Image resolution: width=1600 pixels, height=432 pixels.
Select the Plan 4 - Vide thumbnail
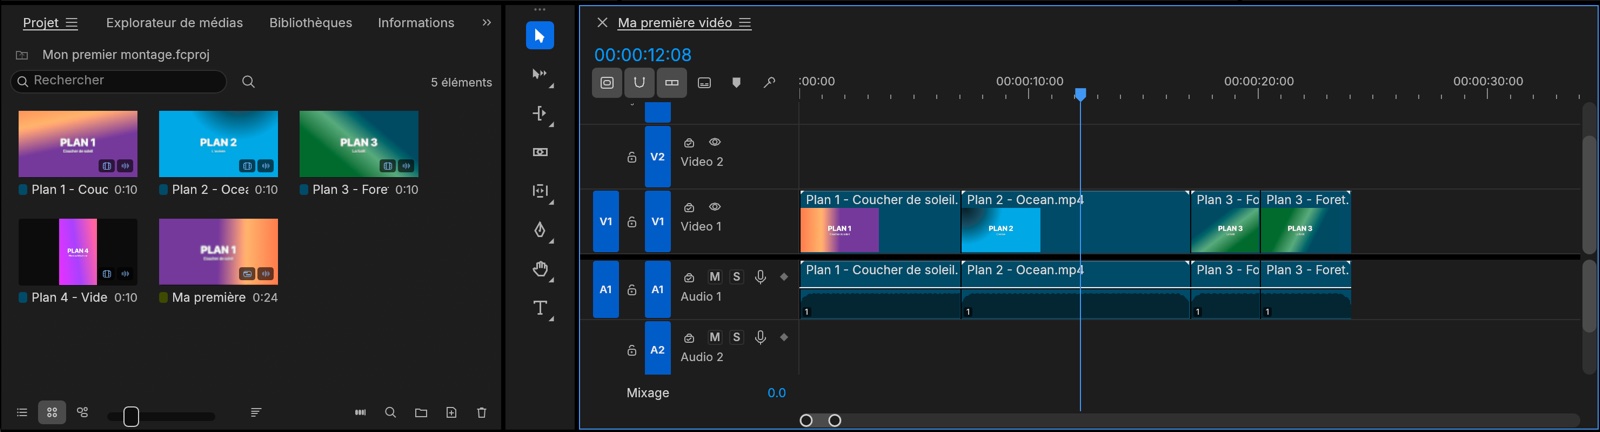[78, 252]
